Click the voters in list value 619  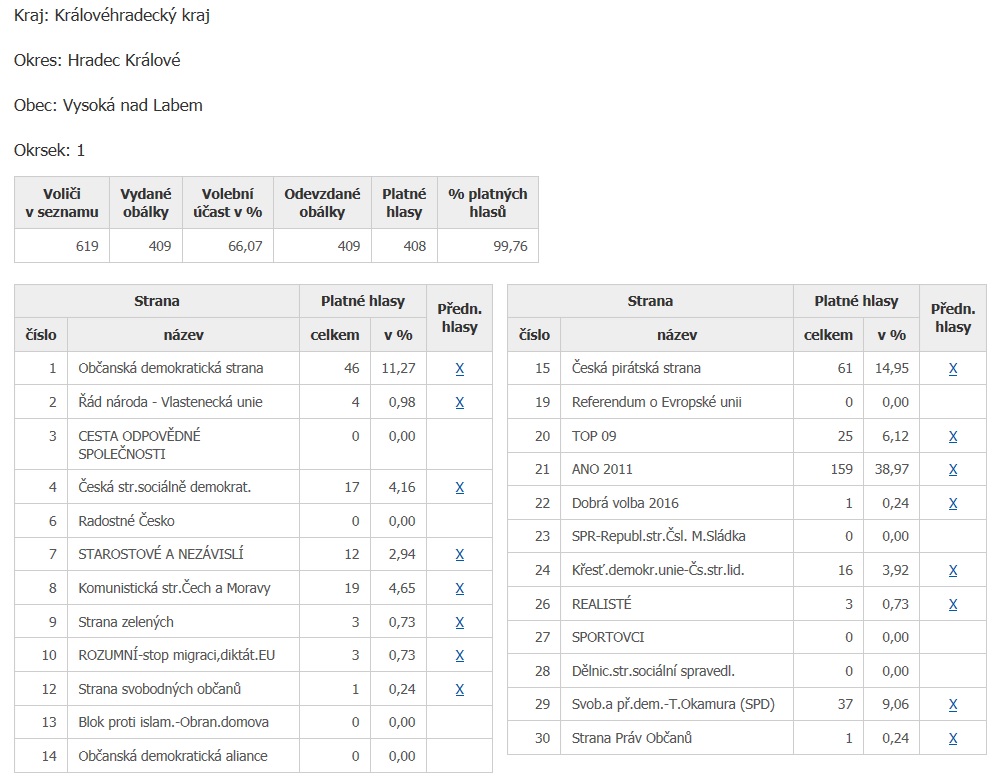[87, 246]
